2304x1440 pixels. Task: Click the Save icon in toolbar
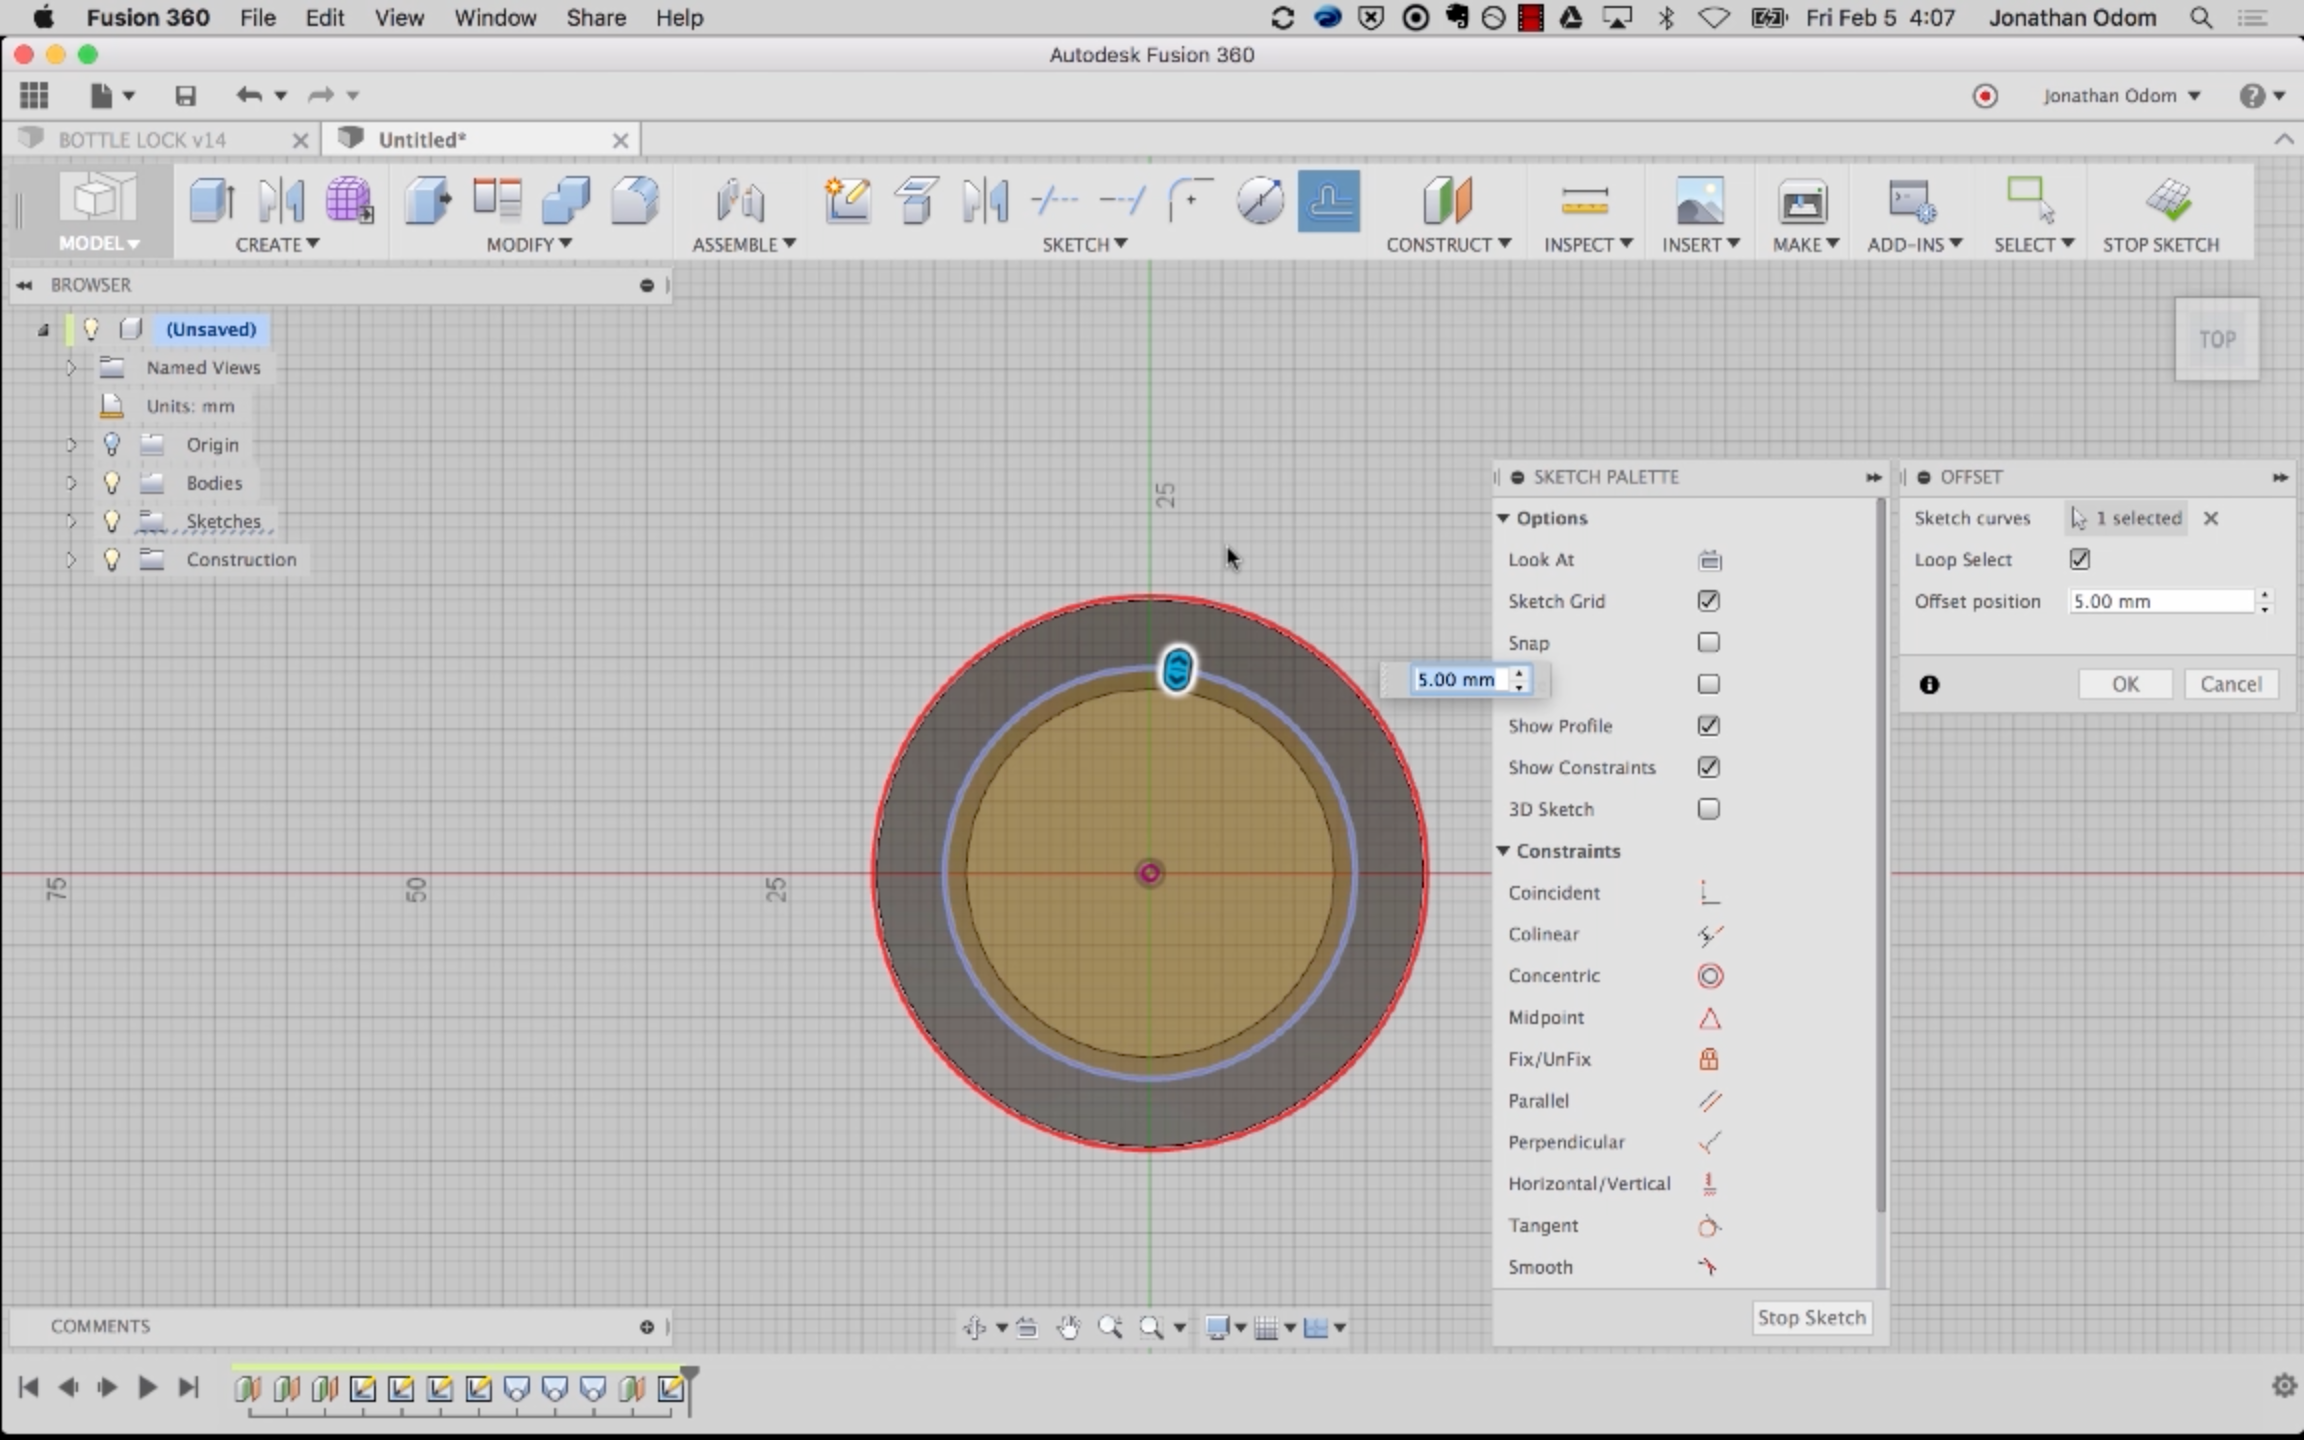(x=185, y=95)
